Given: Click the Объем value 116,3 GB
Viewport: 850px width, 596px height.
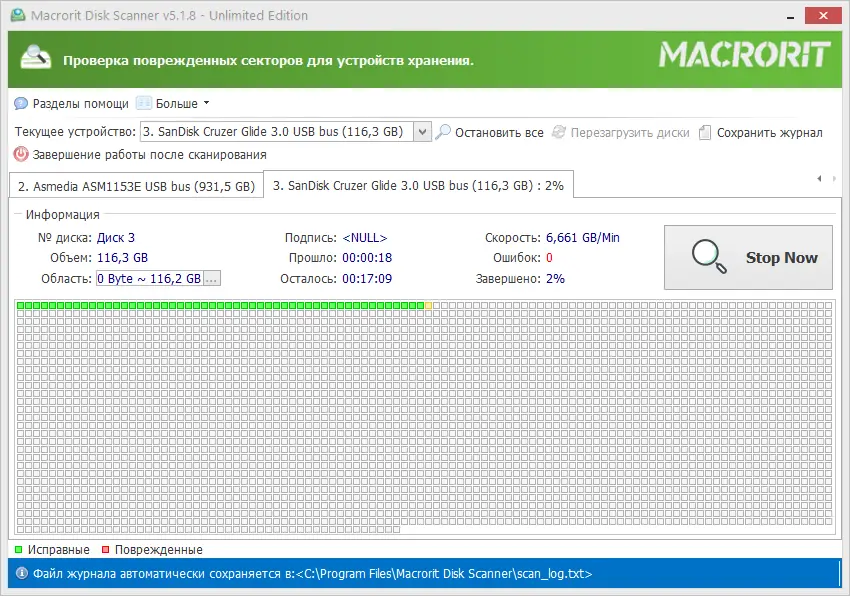Looking at the screenshot, I should point(123,258).
